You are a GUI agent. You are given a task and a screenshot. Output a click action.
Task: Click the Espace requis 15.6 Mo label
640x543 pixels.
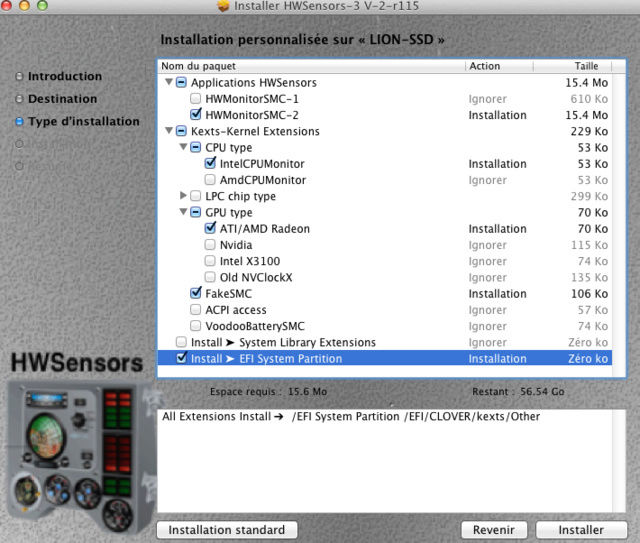point(269,392)
